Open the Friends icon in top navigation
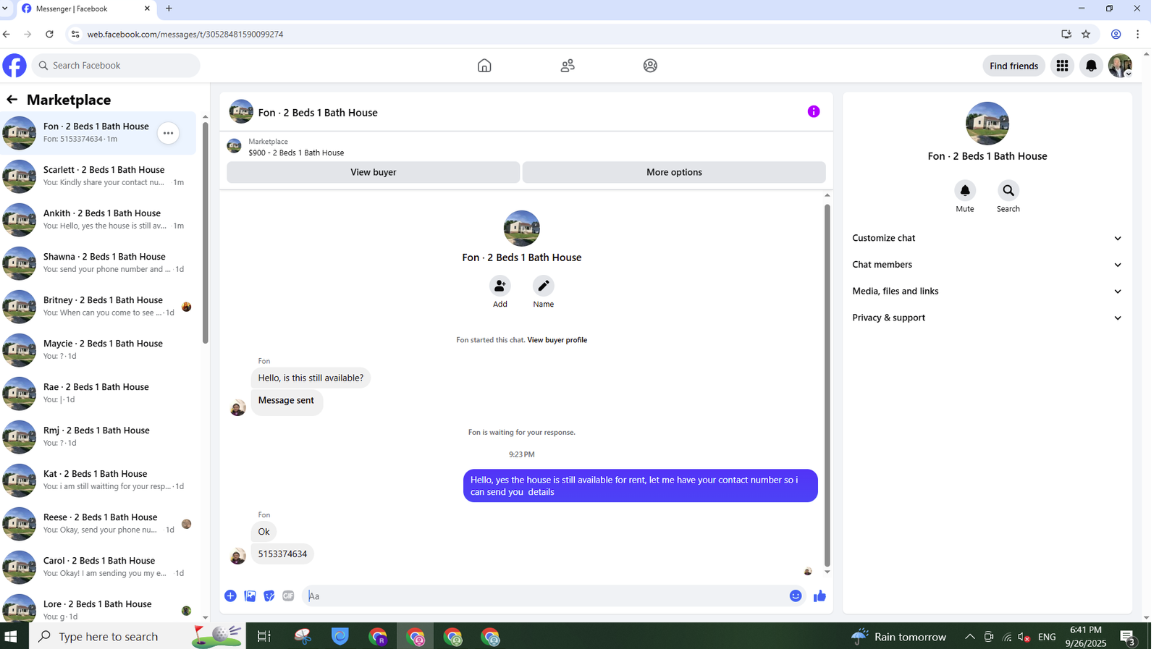This screenshot has width=1155, height=649. [567, 66]
